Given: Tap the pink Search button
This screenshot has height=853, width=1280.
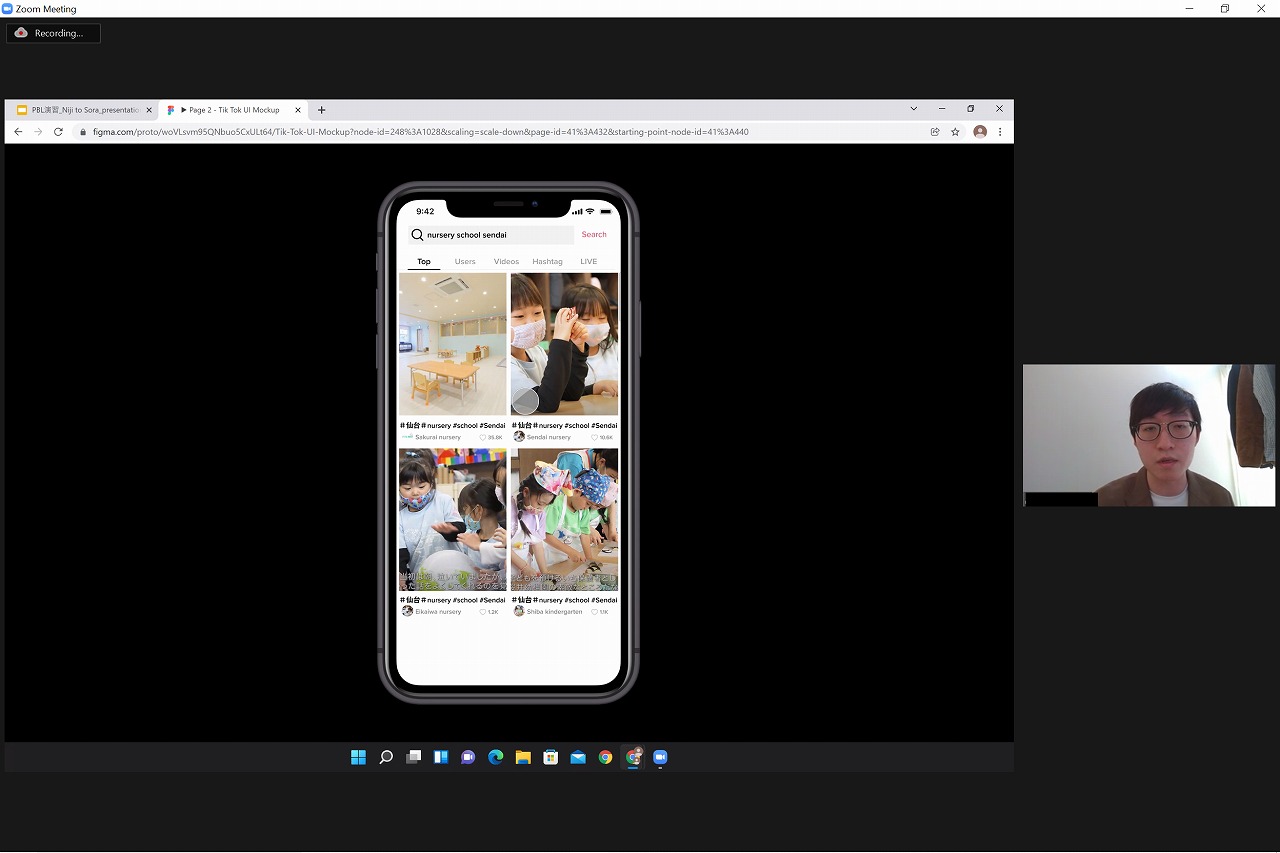Looking at the screenshot, I should click(594, 235).
